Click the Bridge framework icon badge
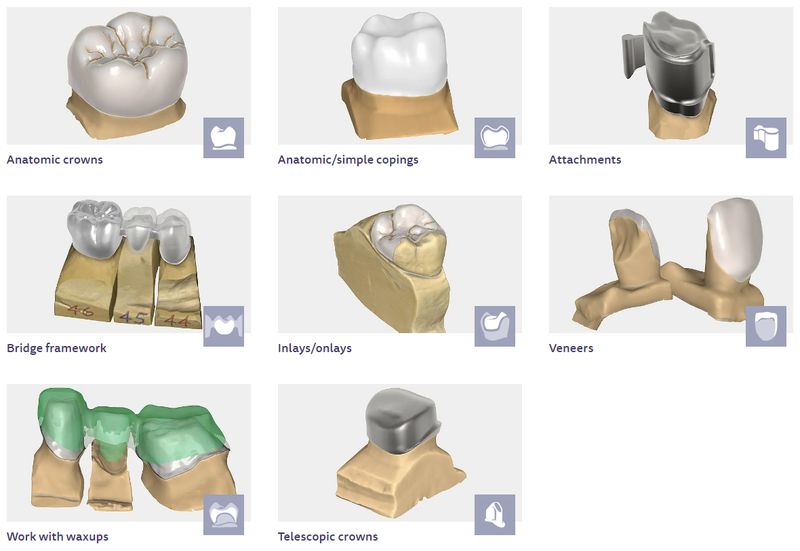 (223, 327)
